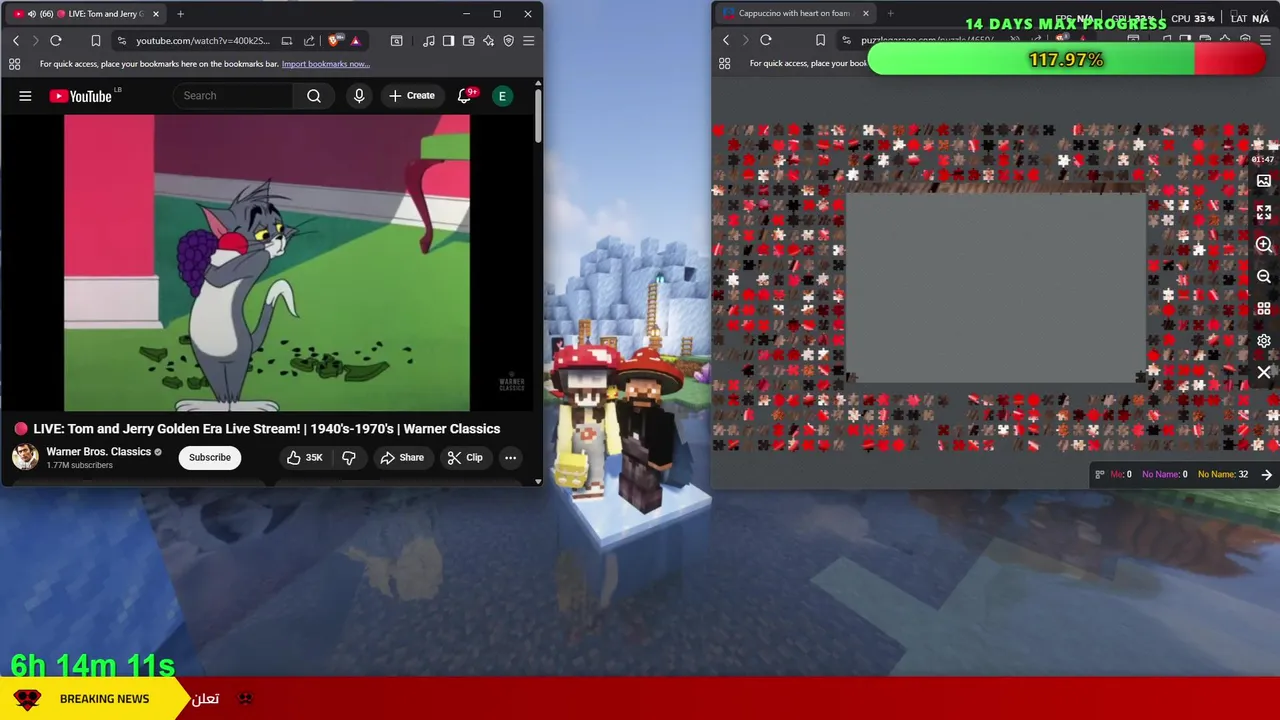Open the account avatar E menu
The height and width of the screenshot is (720, 1280).
pyautogui.click(x=502, y=96)
